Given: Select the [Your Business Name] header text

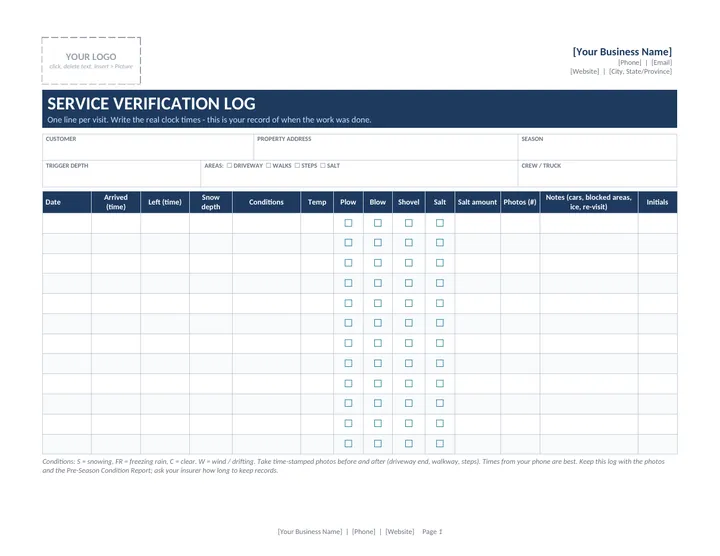Looking at the screenshot, I should (622, 51).
